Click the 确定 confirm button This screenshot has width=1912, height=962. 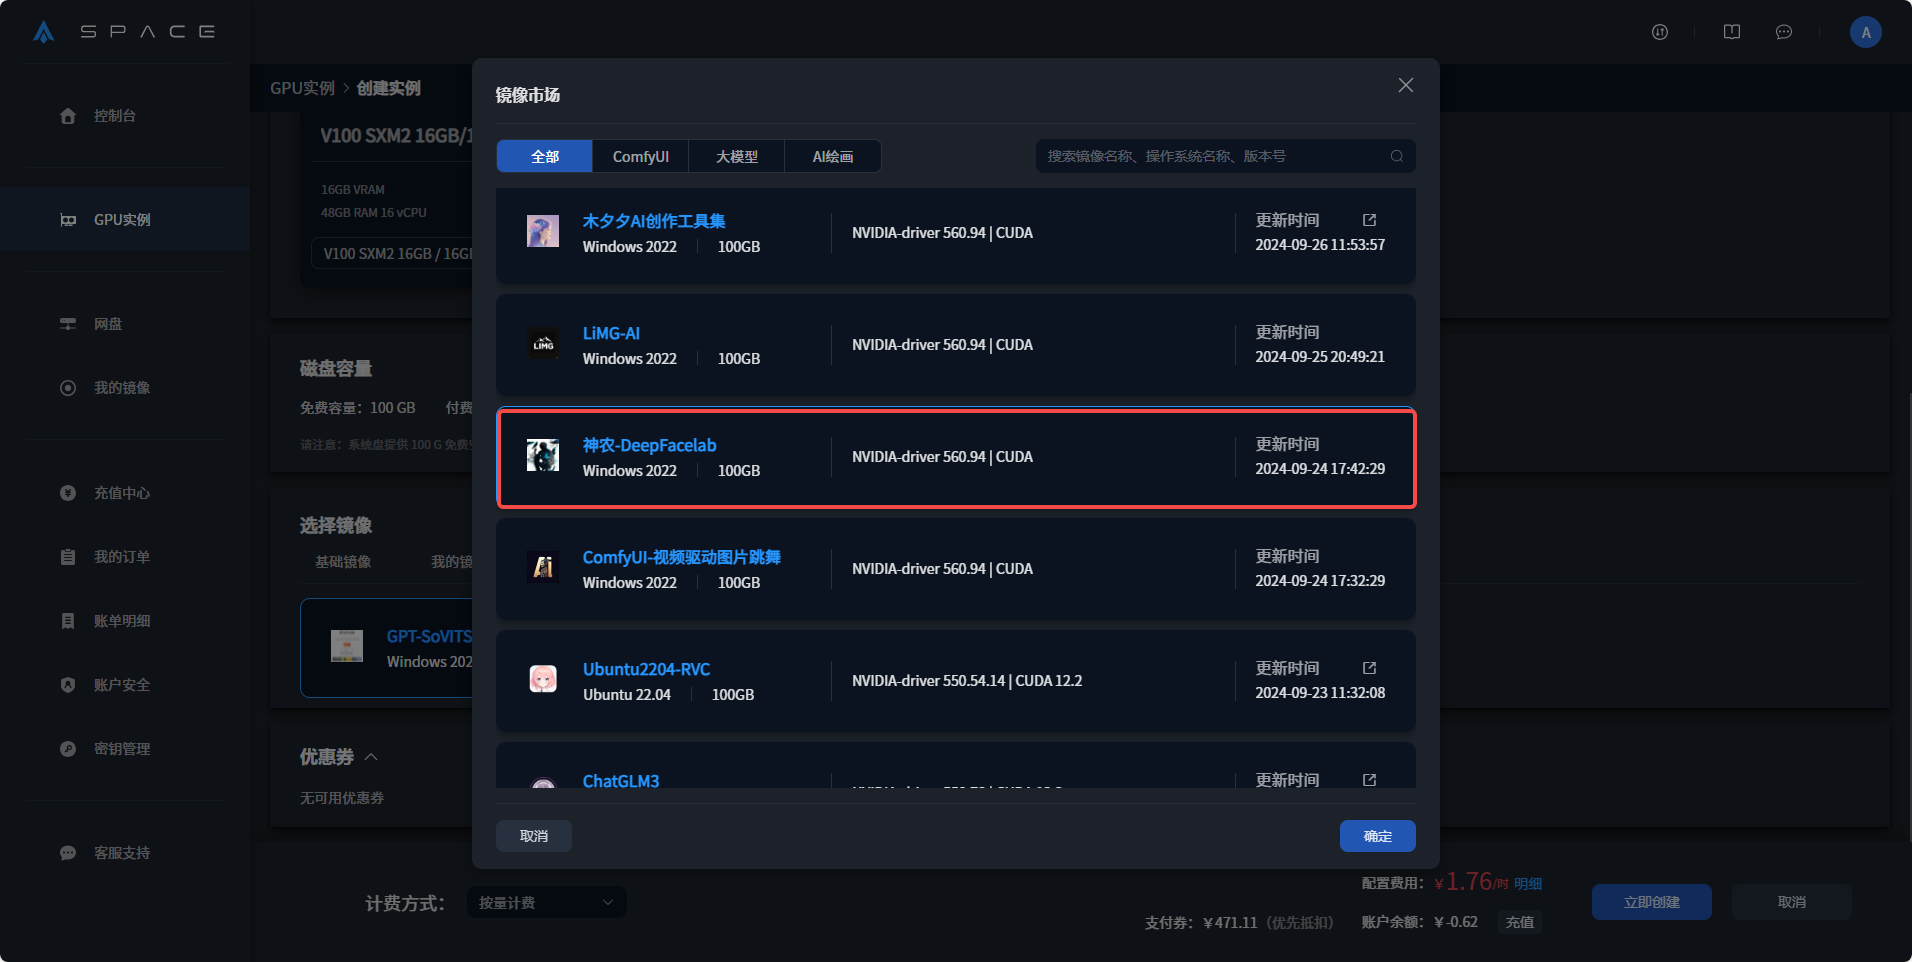1377,836
